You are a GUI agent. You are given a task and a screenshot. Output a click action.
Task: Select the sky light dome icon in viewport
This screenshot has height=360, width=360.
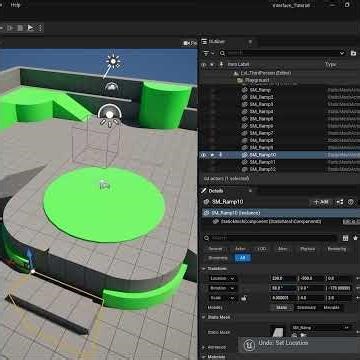point(109,115)
